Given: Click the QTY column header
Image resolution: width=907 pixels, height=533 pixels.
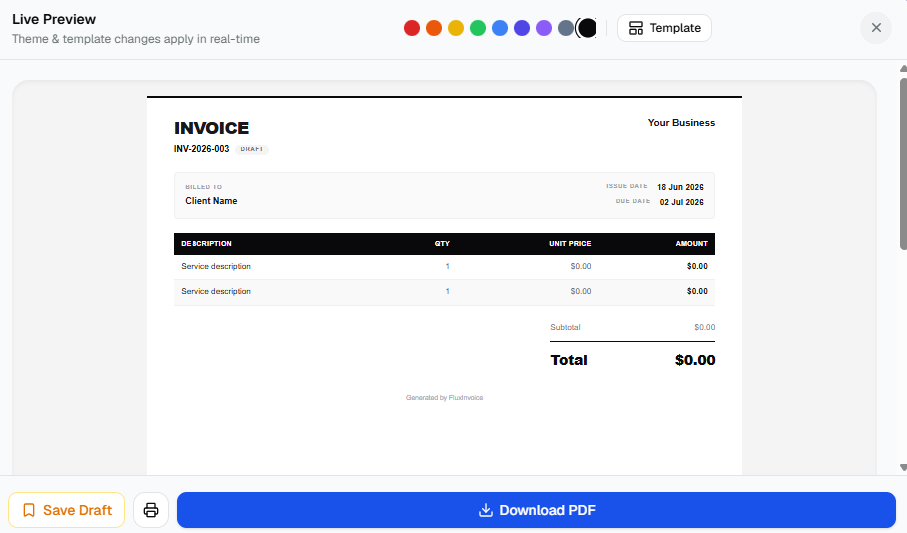Looking at the screenshot, I should coord(442,244).
